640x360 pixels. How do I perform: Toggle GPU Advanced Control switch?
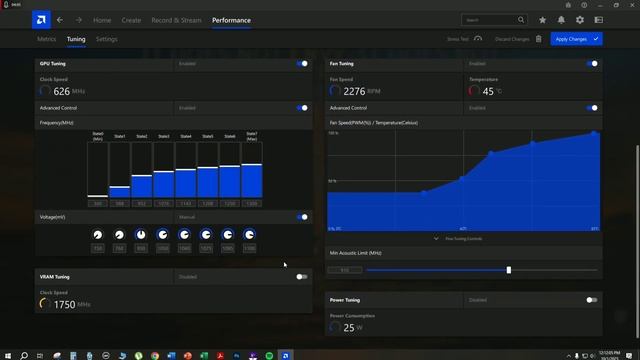click(302, 108)
